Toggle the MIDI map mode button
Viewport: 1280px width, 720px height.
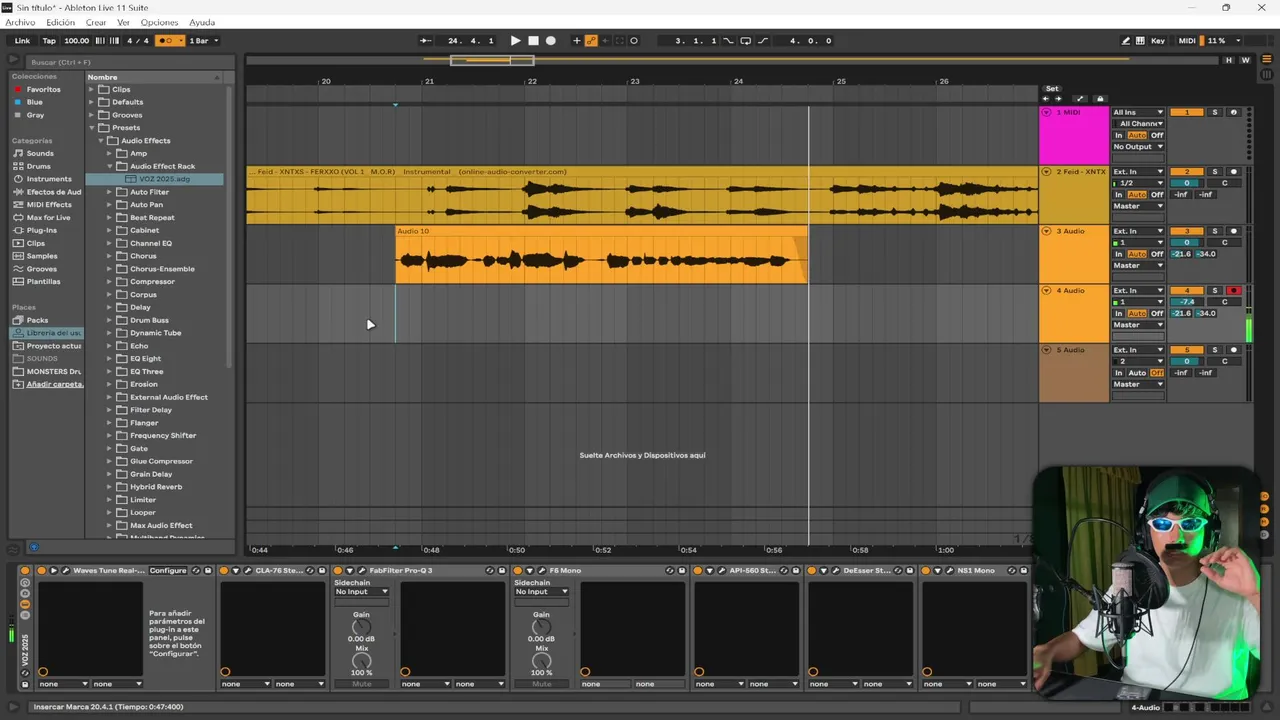pos(1187,41)
